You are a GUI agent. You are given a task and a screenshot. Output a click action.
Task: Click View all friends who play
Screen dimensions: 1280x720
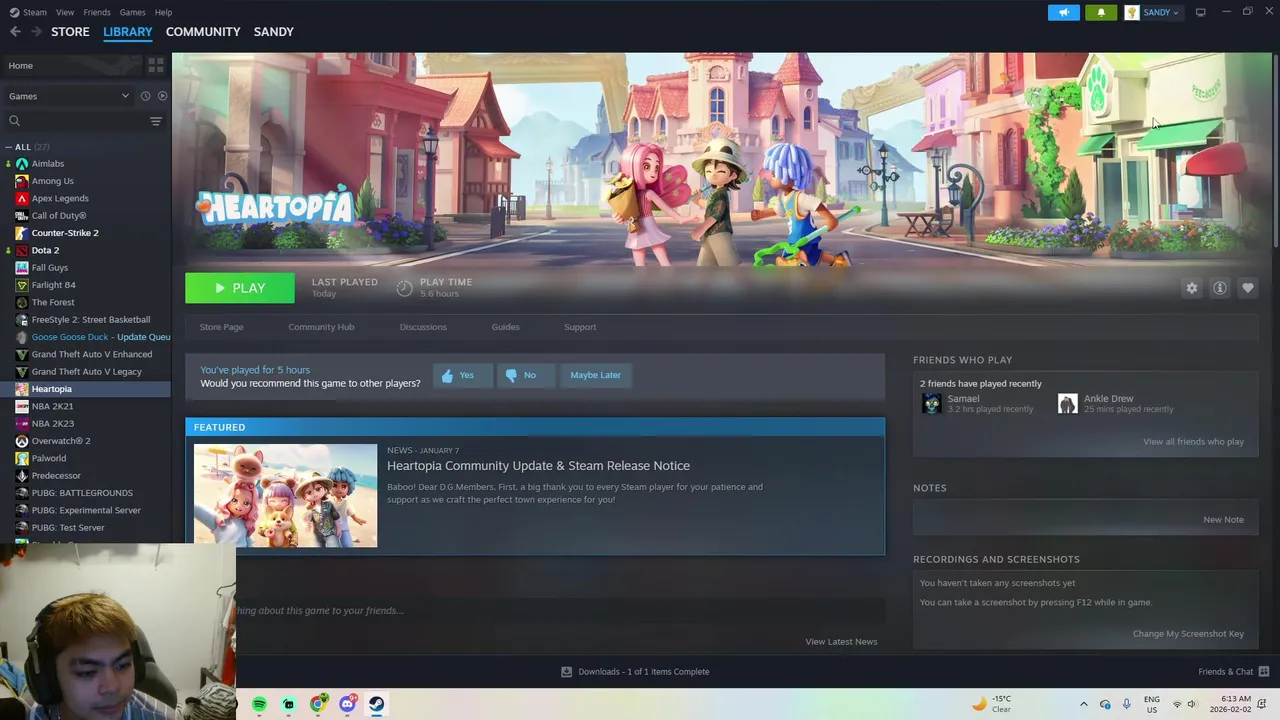click(x=1193, y=442)
